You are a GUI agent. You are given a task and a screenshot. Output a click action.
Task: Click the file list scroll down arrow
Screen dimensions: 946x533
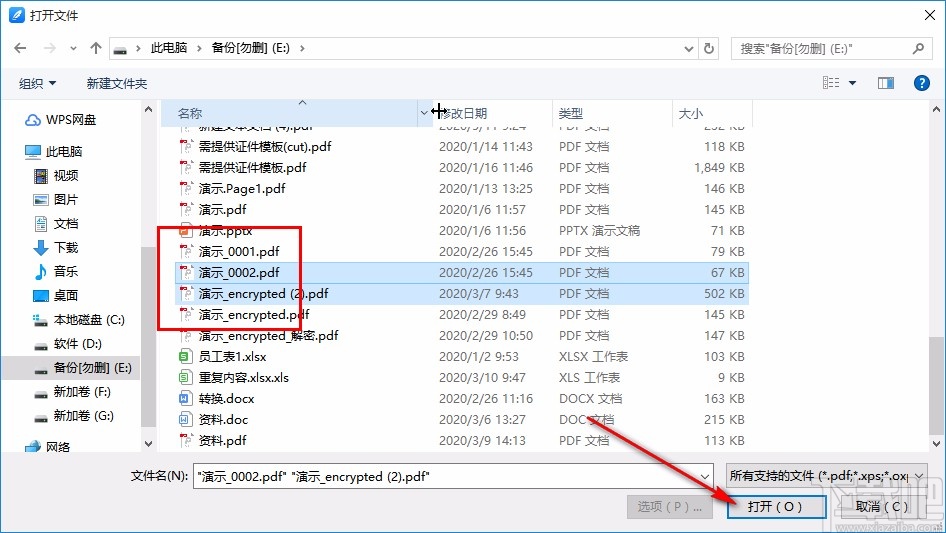point(936,444)
